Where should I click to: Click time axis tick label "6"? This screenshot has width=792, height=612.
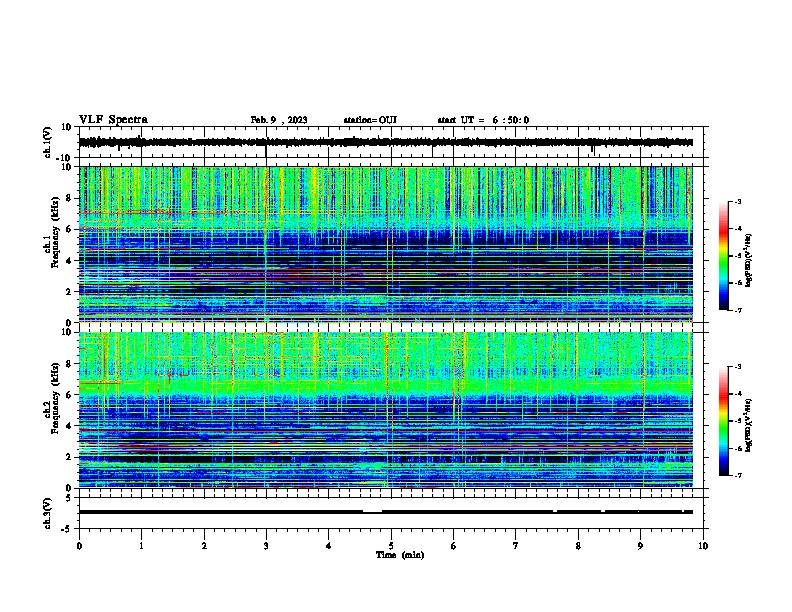(453, 546)
